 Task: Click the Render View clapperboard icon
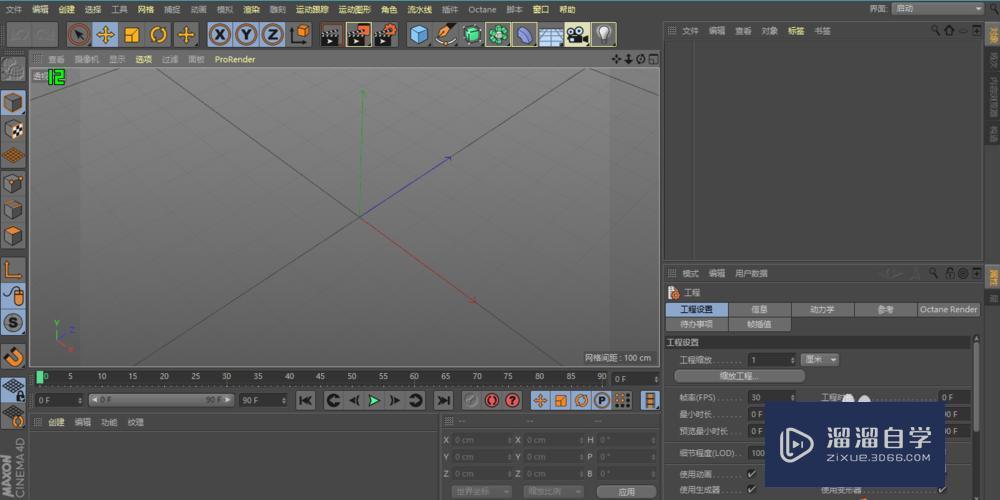pos(330,34)
